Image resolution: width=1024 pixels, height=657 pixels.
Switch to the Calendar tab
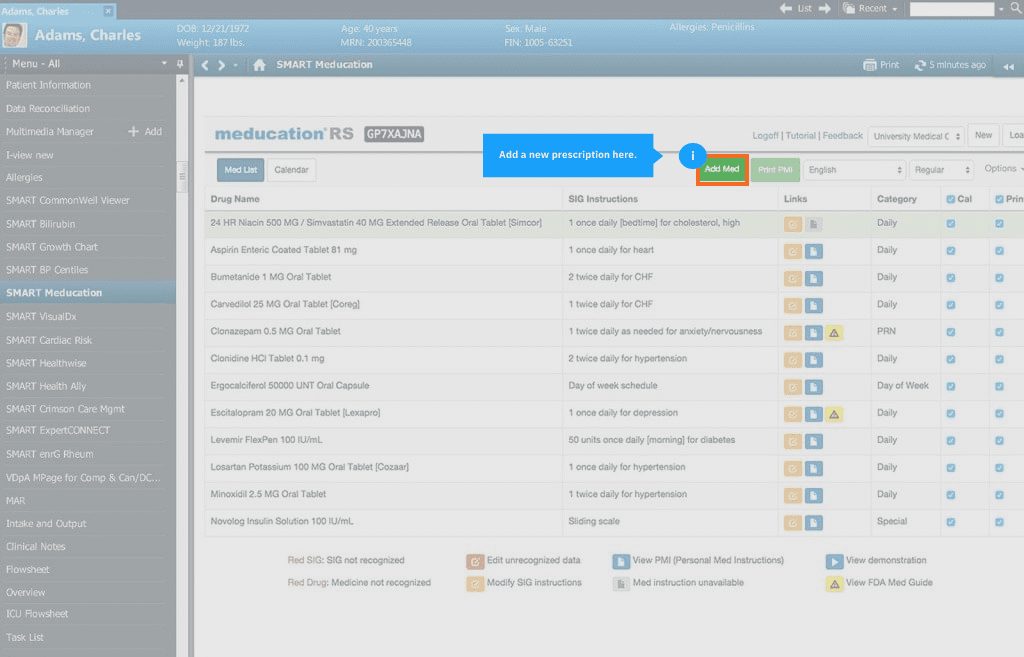point(291,170)
